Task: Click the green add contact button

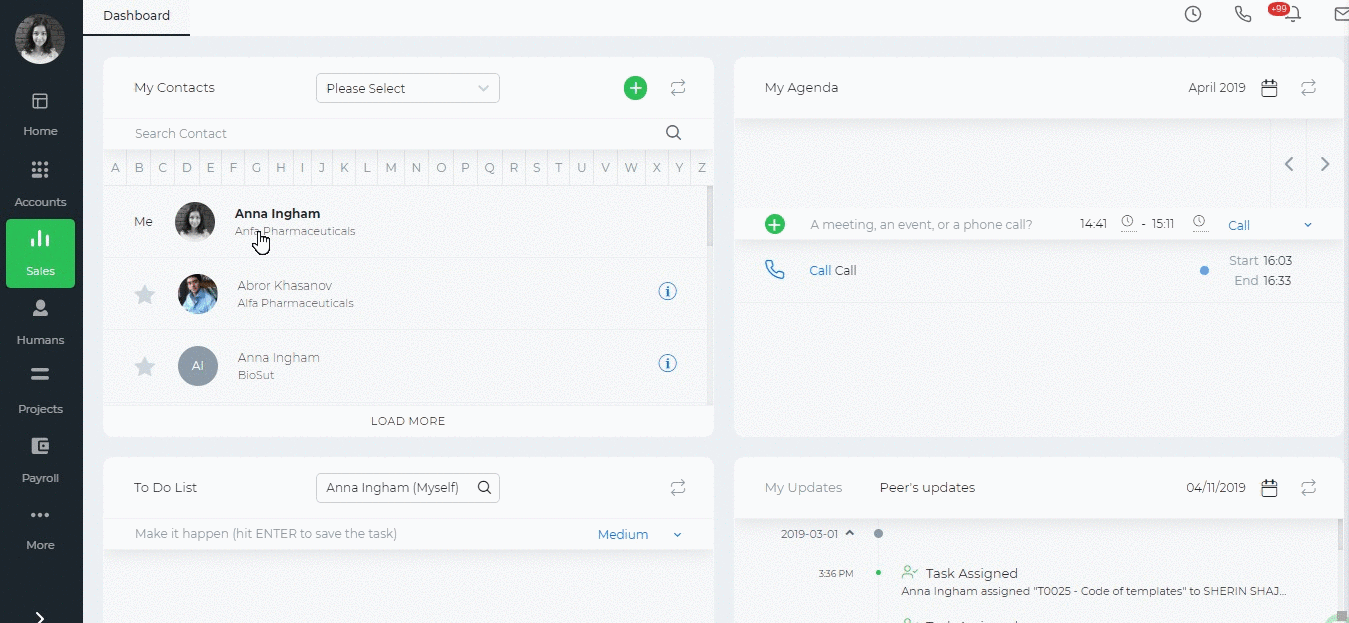Action: 635,88
